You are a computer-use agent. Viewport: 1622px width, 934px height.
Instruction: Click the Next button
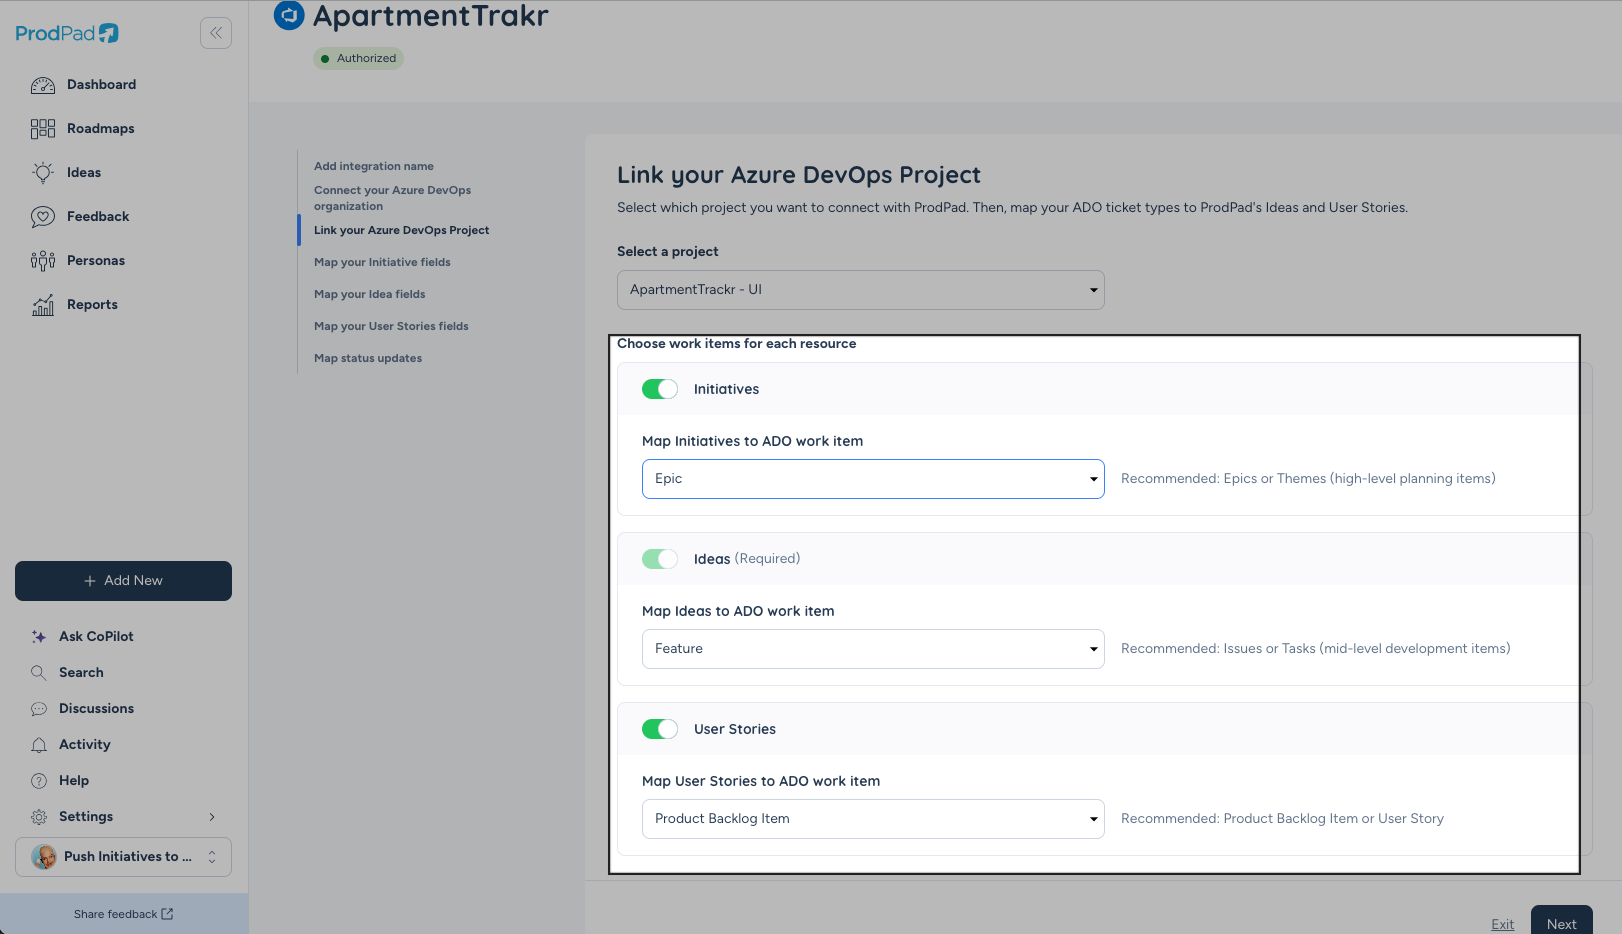coord(1562,920)
